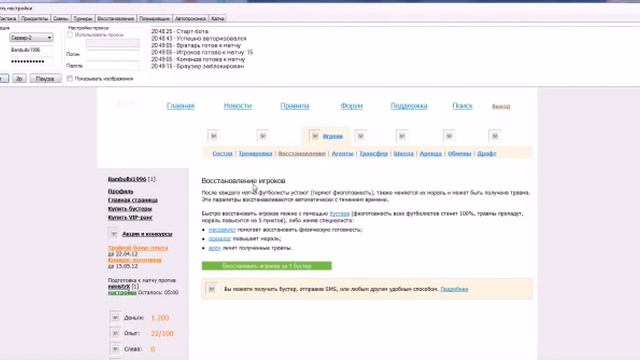Open the Турниры tab
Viewport: 640px width, 360px height.
[83, 18]
